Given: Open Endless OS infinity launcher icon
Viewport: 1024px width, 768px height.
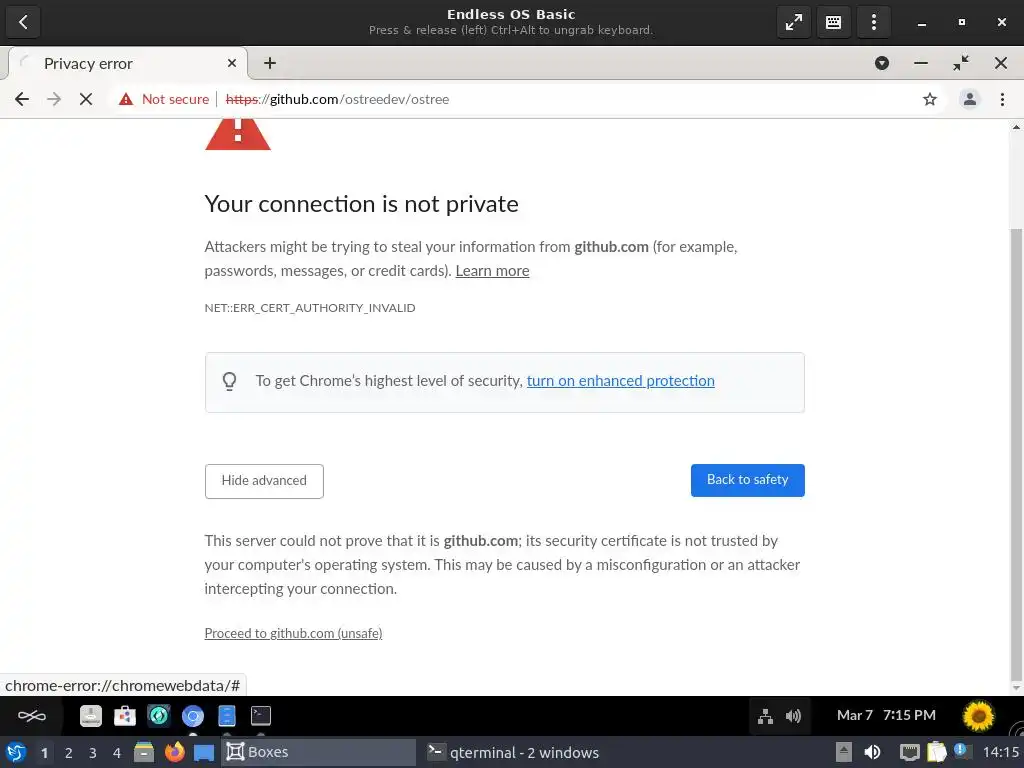Looking at the screenshot, I should click(31, 716).
